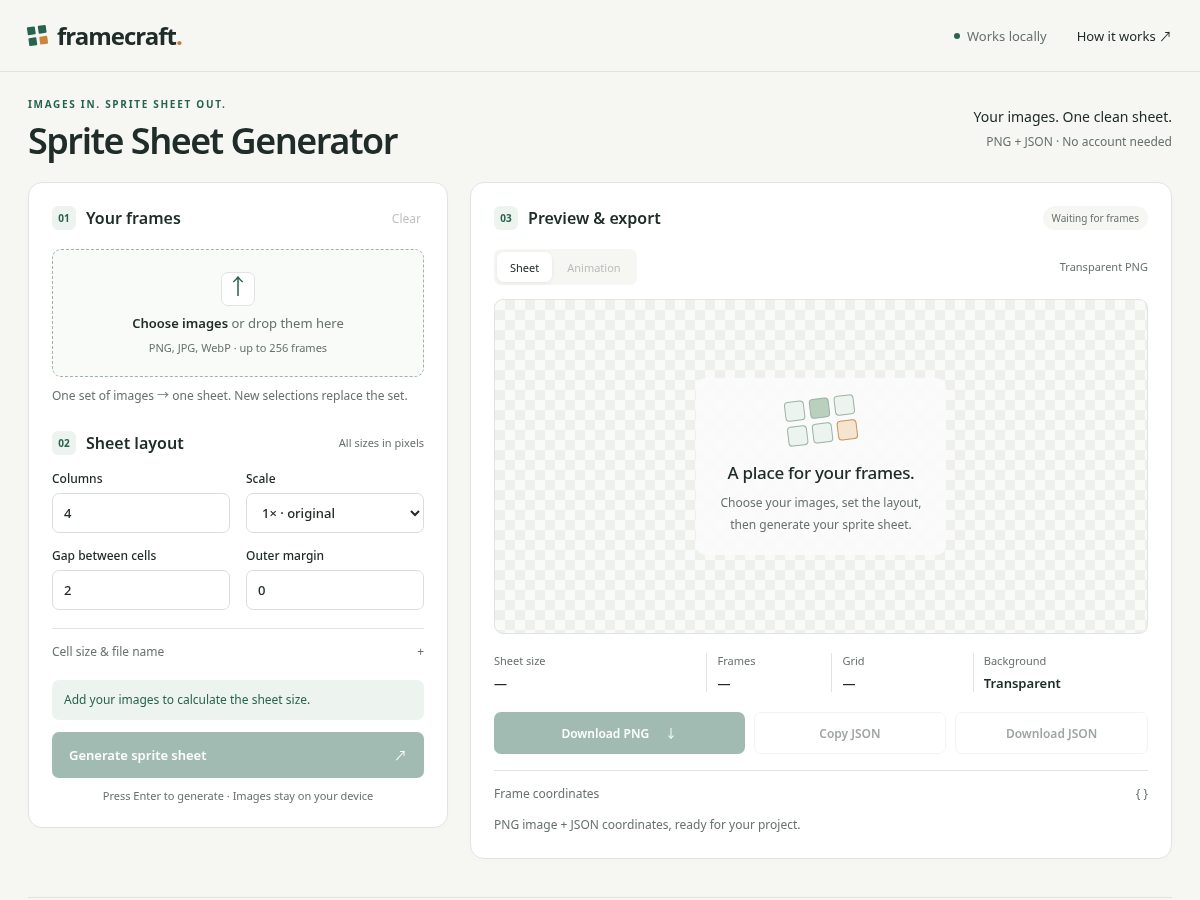
Task: Click the Add your images to calculate notice
Action: 238,700
